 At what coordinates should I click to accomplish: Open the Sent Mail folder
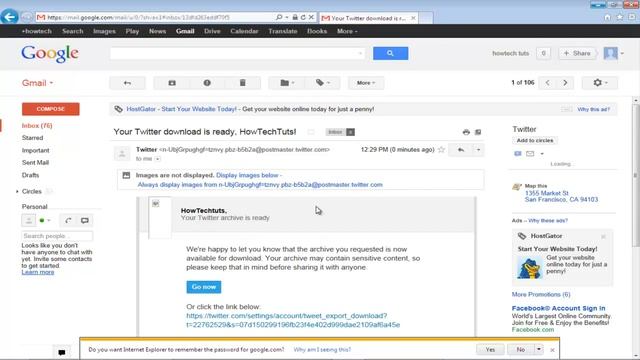[35, 162]
